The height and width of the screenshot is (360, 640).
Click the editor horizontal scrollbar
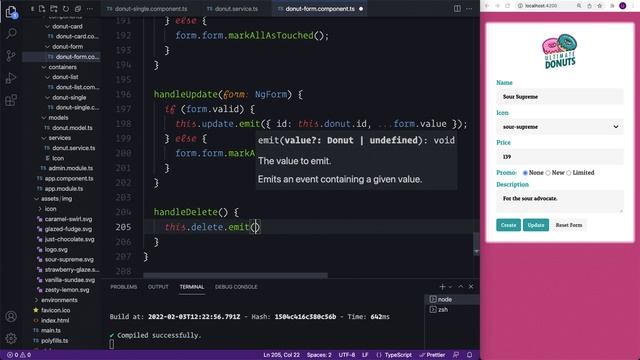pos(236,276)
